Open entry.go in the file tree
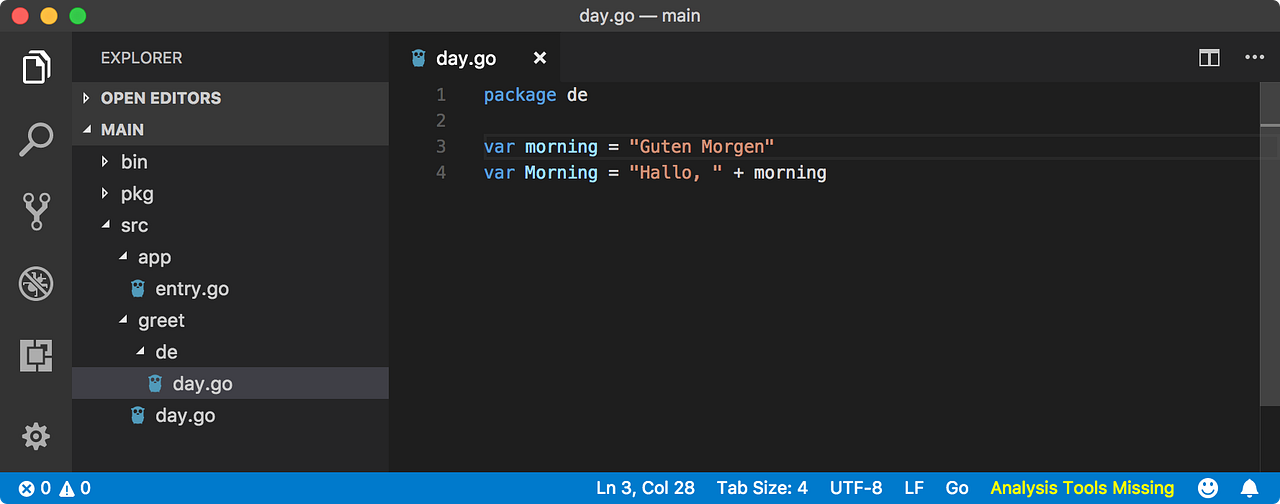 [191, 289]
